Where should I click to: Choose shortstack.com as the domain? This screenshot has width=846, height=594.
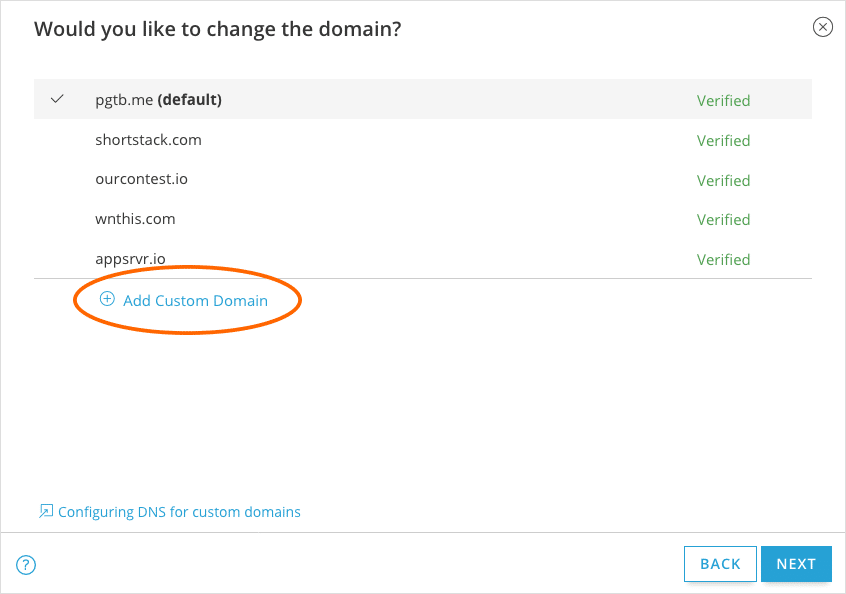click(148, 140)
